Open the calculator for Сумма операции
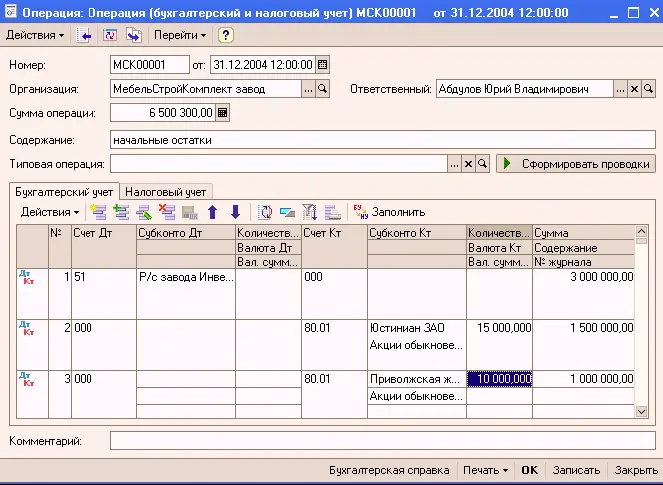Screen dimensions: 663x485 [222, 113]
